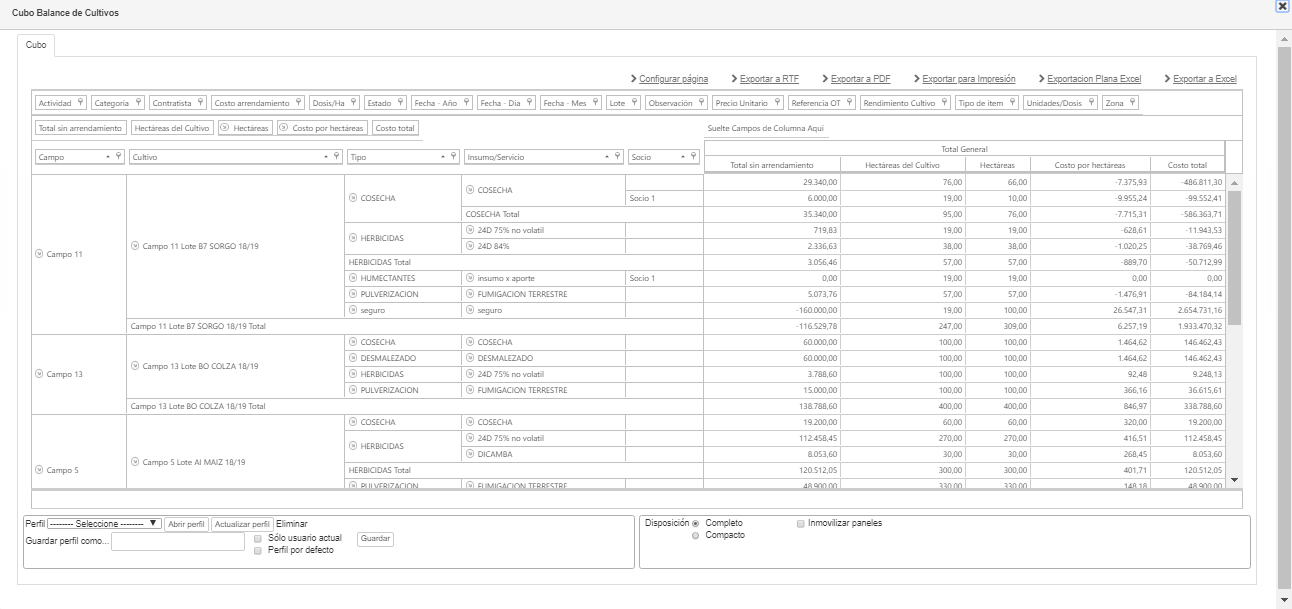
Task: Select the Compacto layout radio button
Action: click(x=696, y=535)
